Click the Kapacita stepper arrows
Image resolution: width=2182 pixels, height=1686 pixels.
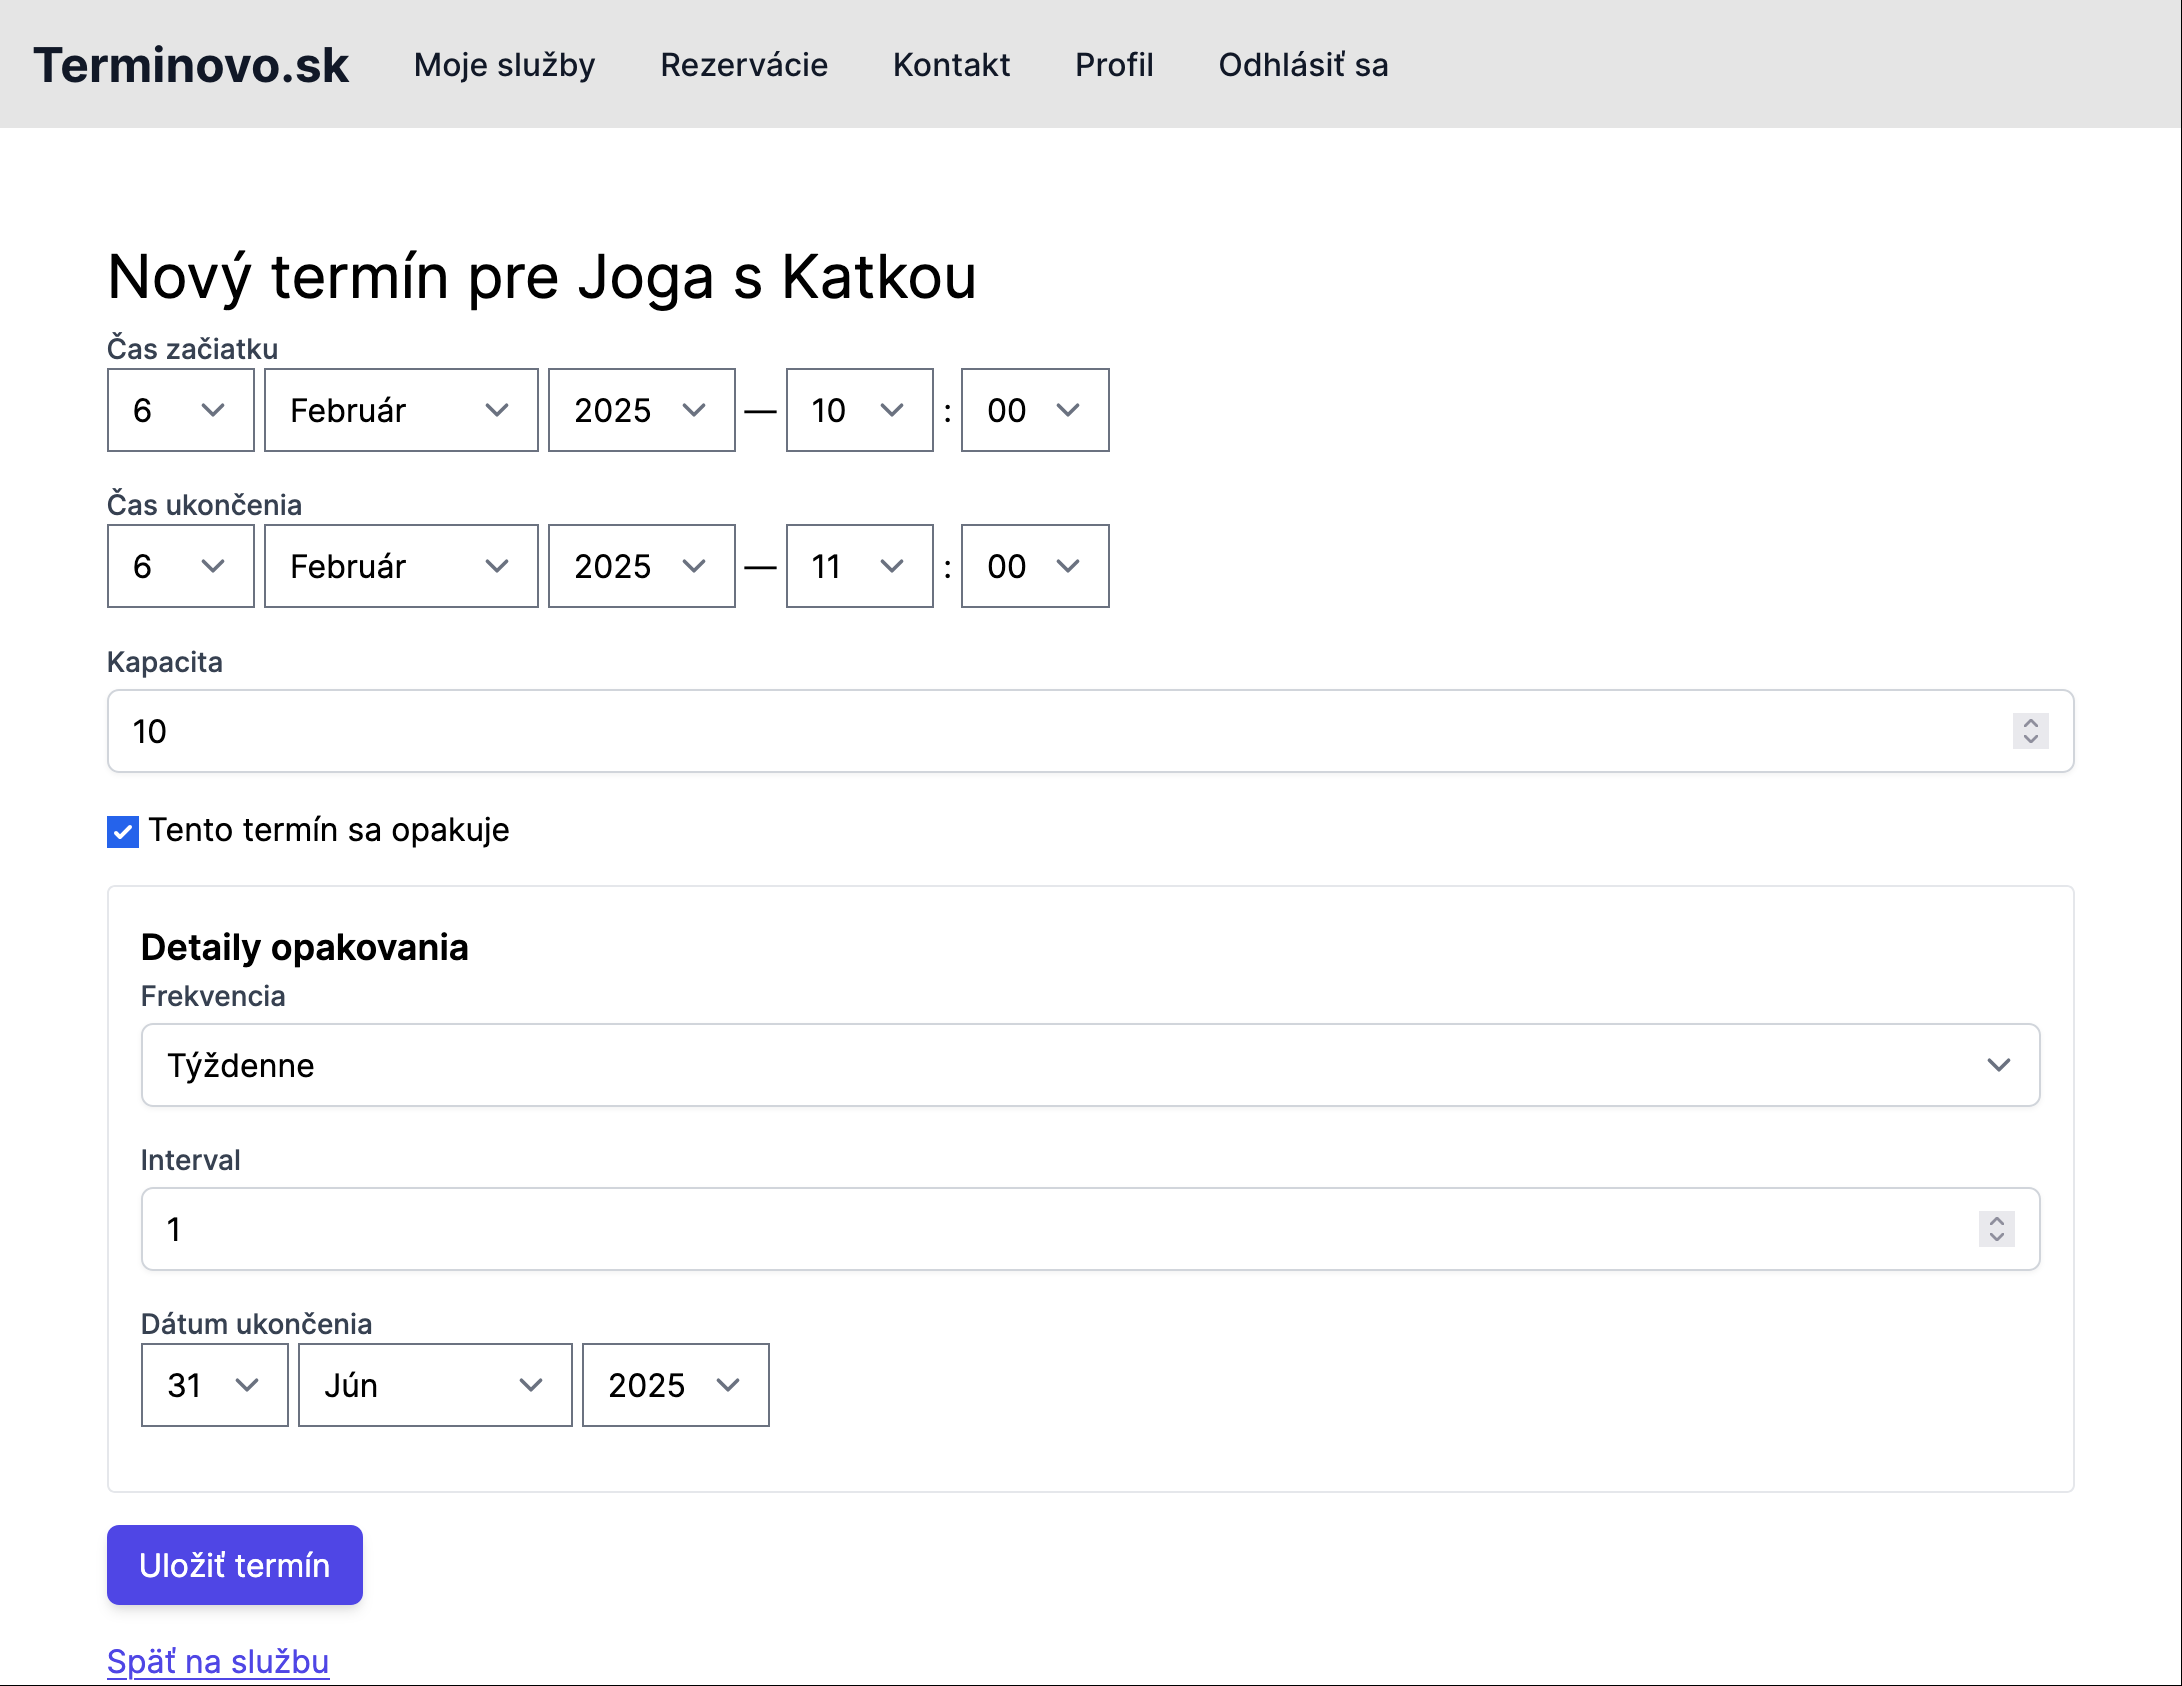tap(2030, 731)
